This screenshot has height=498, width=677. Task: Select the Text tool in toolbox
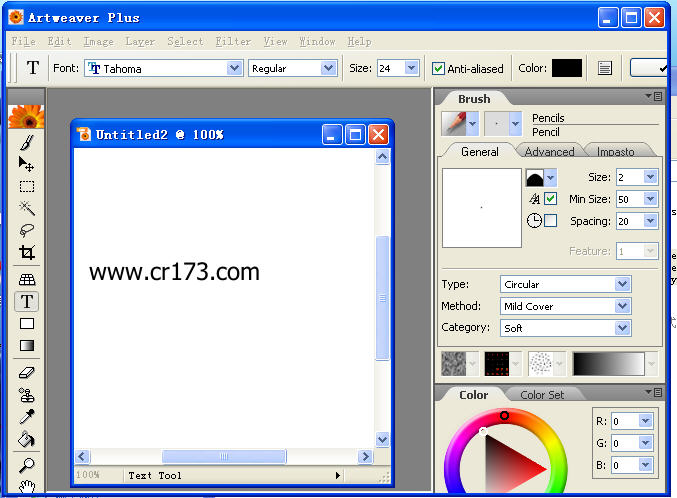26,301
